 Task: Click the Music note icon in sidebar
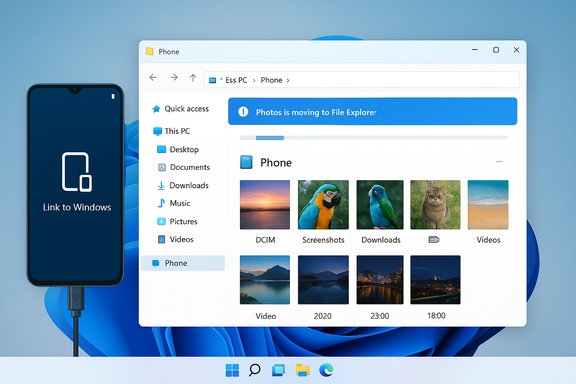[x=161, y=203]
